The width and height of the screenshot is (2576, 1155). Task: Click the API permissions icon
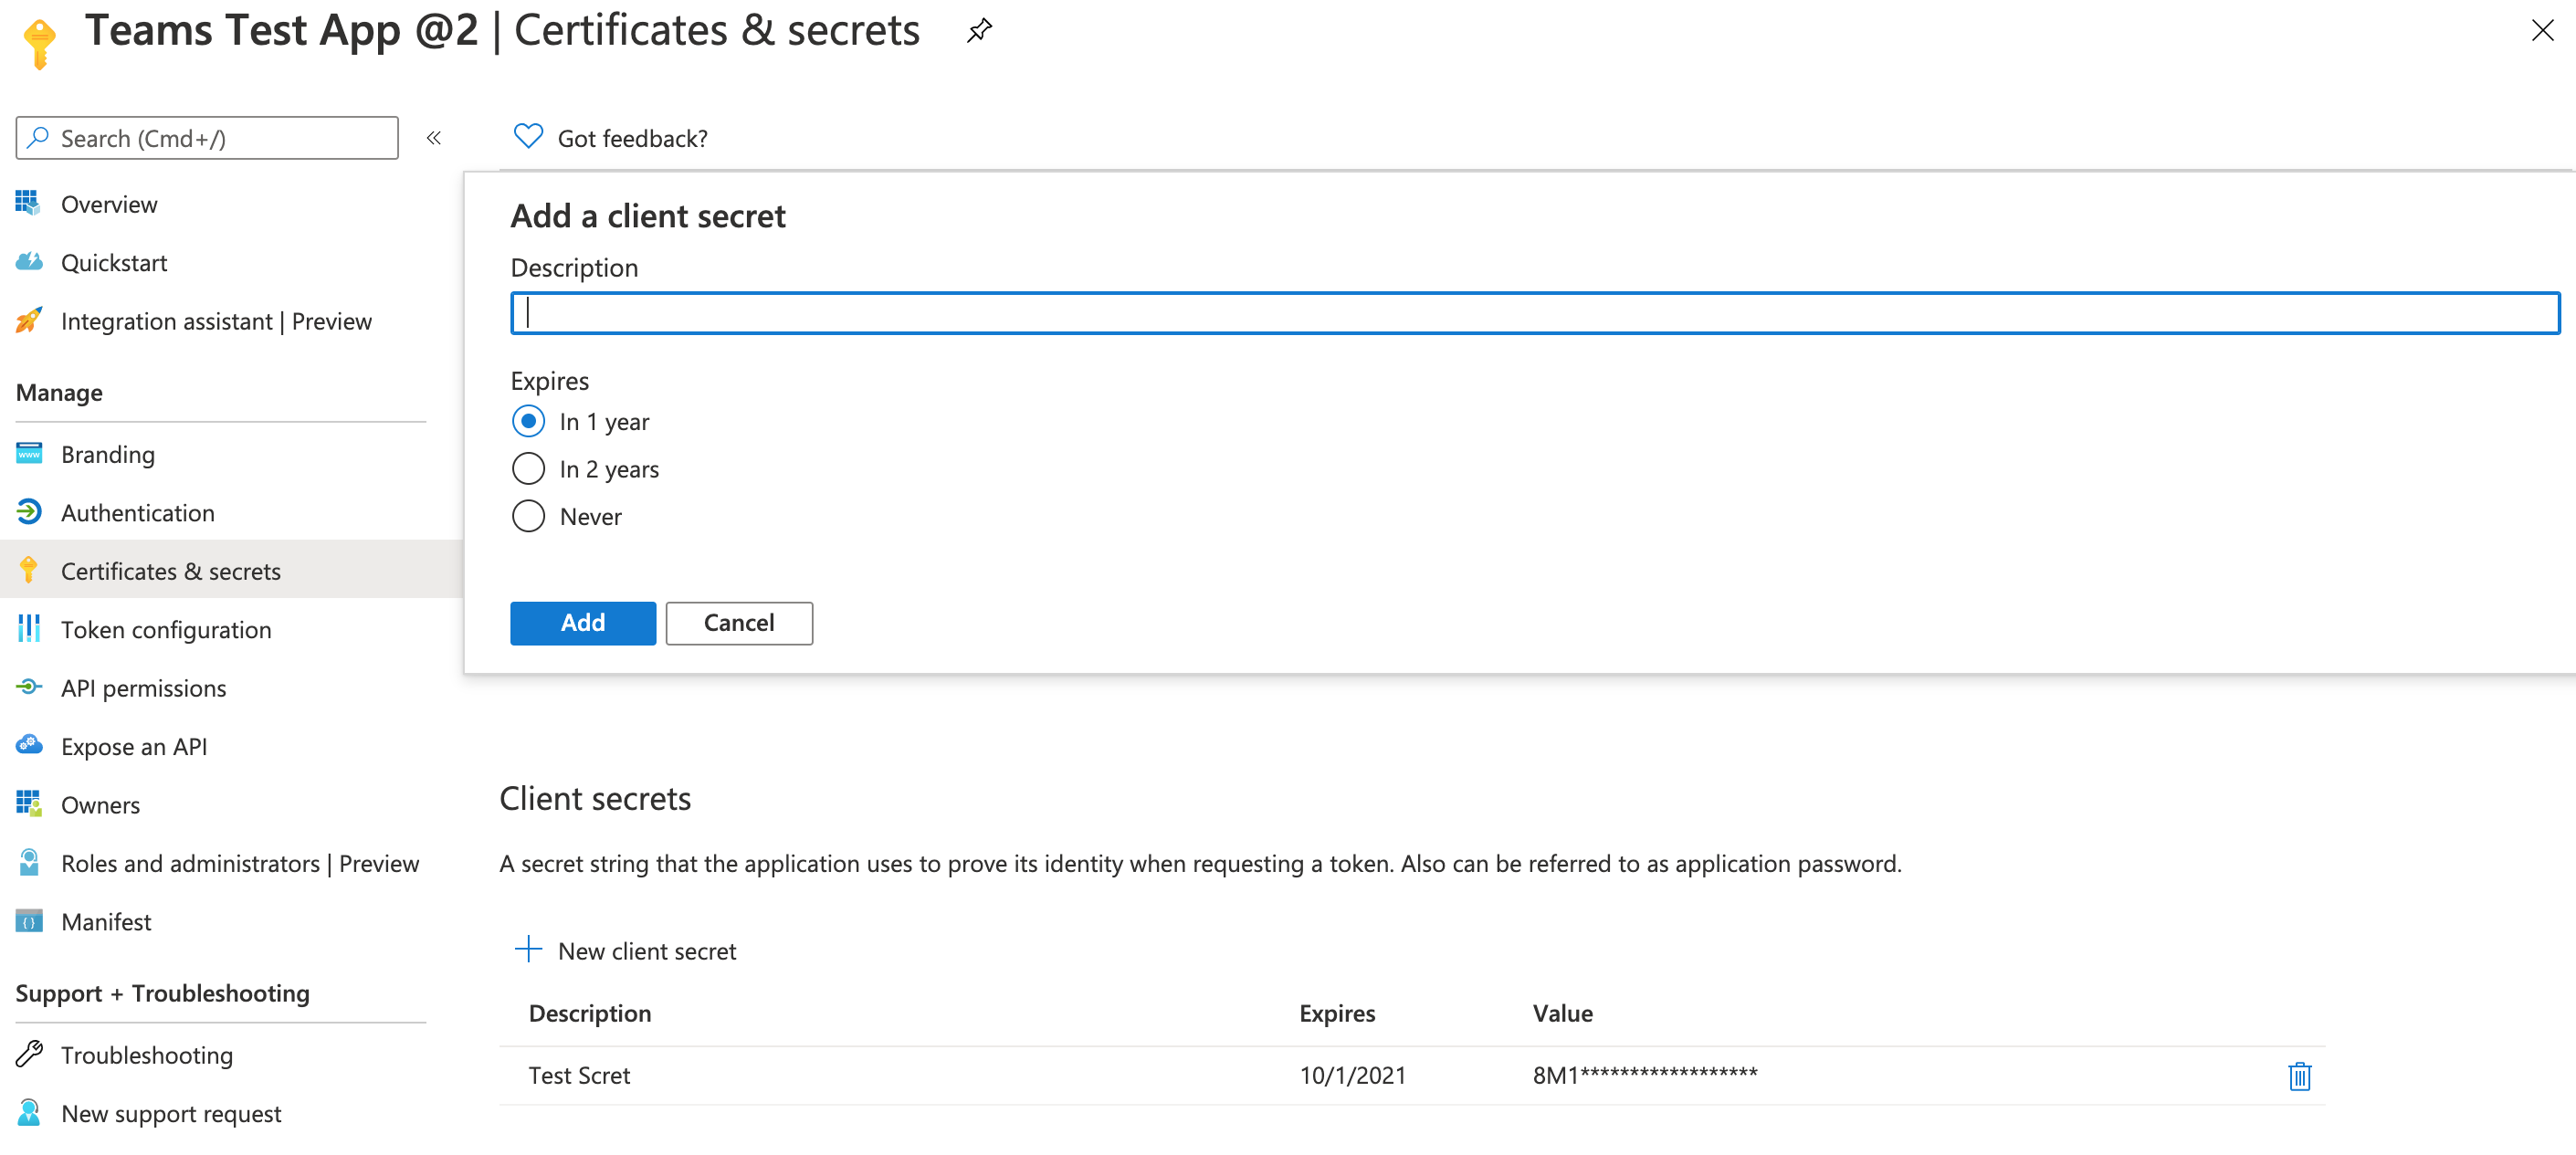click(x=29, y=687)
